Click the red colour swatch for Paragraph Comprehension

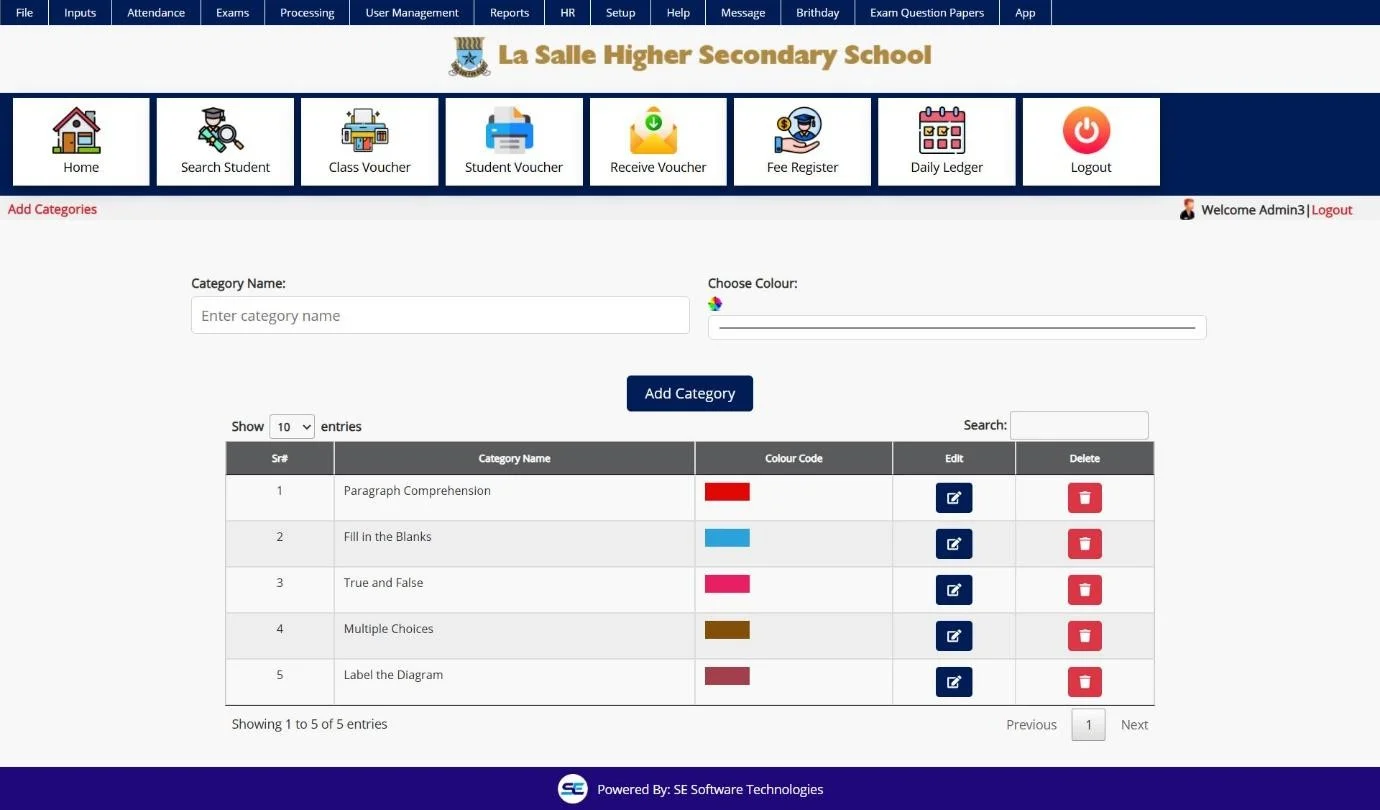point(727,492)
